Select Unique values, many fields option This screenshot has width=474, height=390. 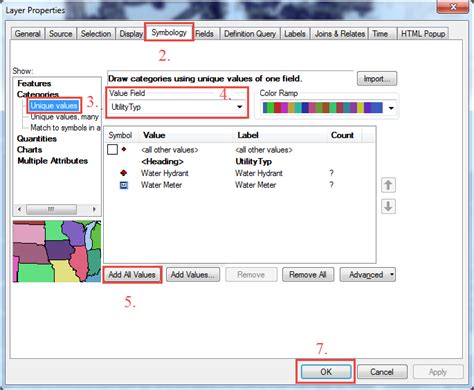[65, 117]
